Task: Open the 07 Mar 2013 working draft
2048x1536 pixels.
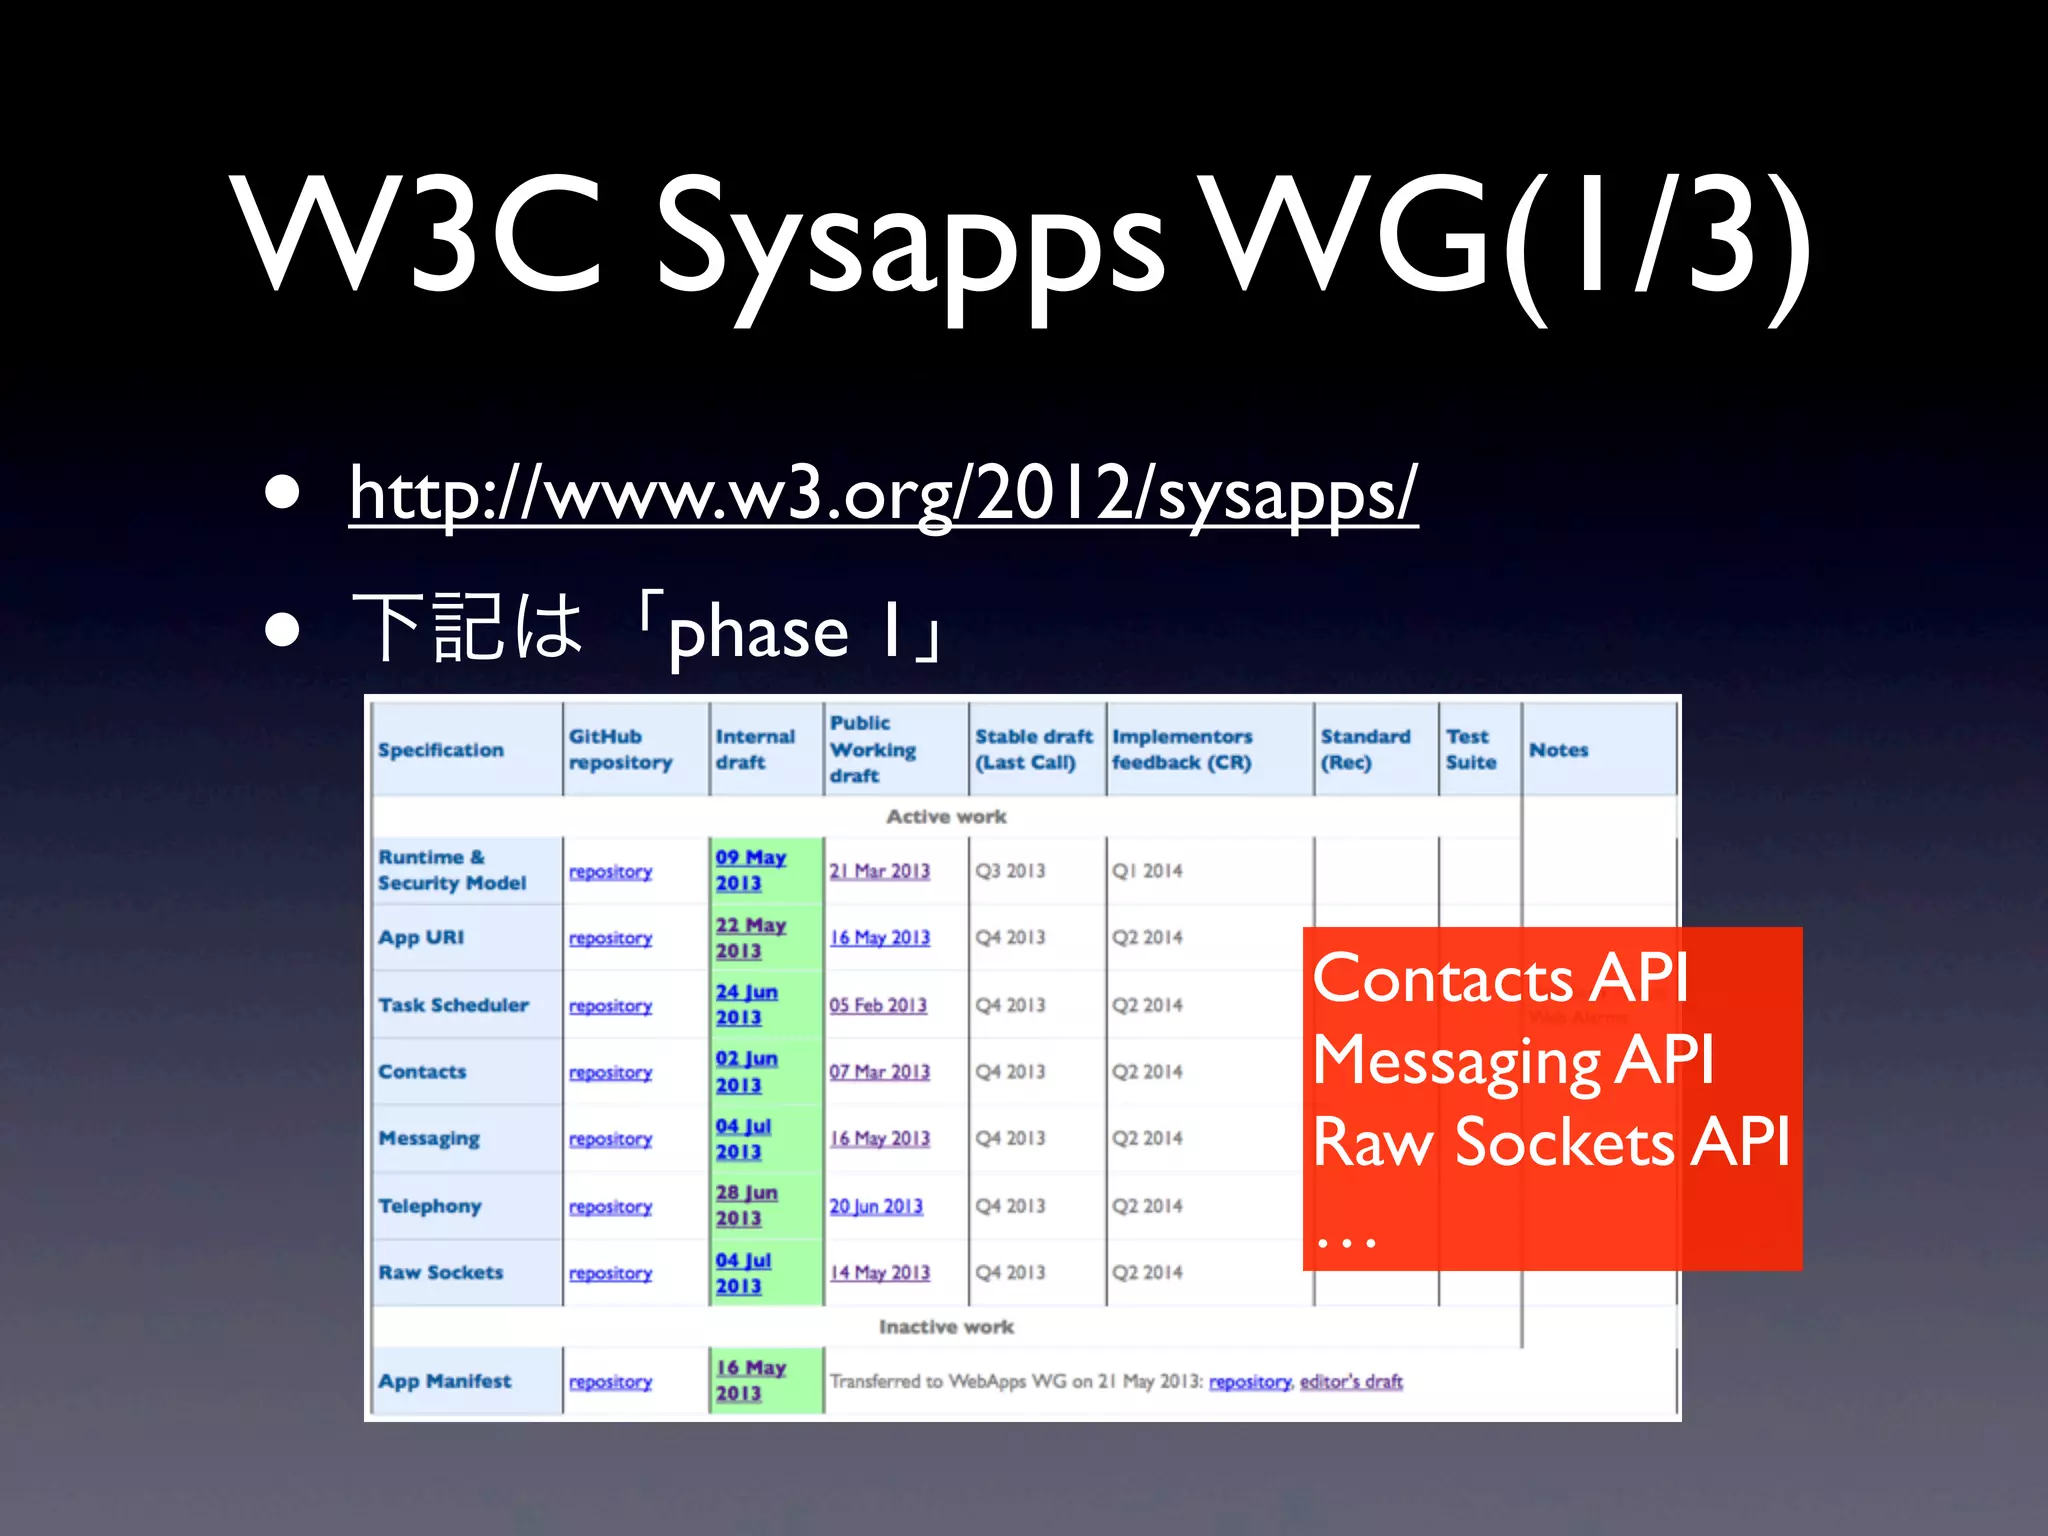Action: [879, 1072]
